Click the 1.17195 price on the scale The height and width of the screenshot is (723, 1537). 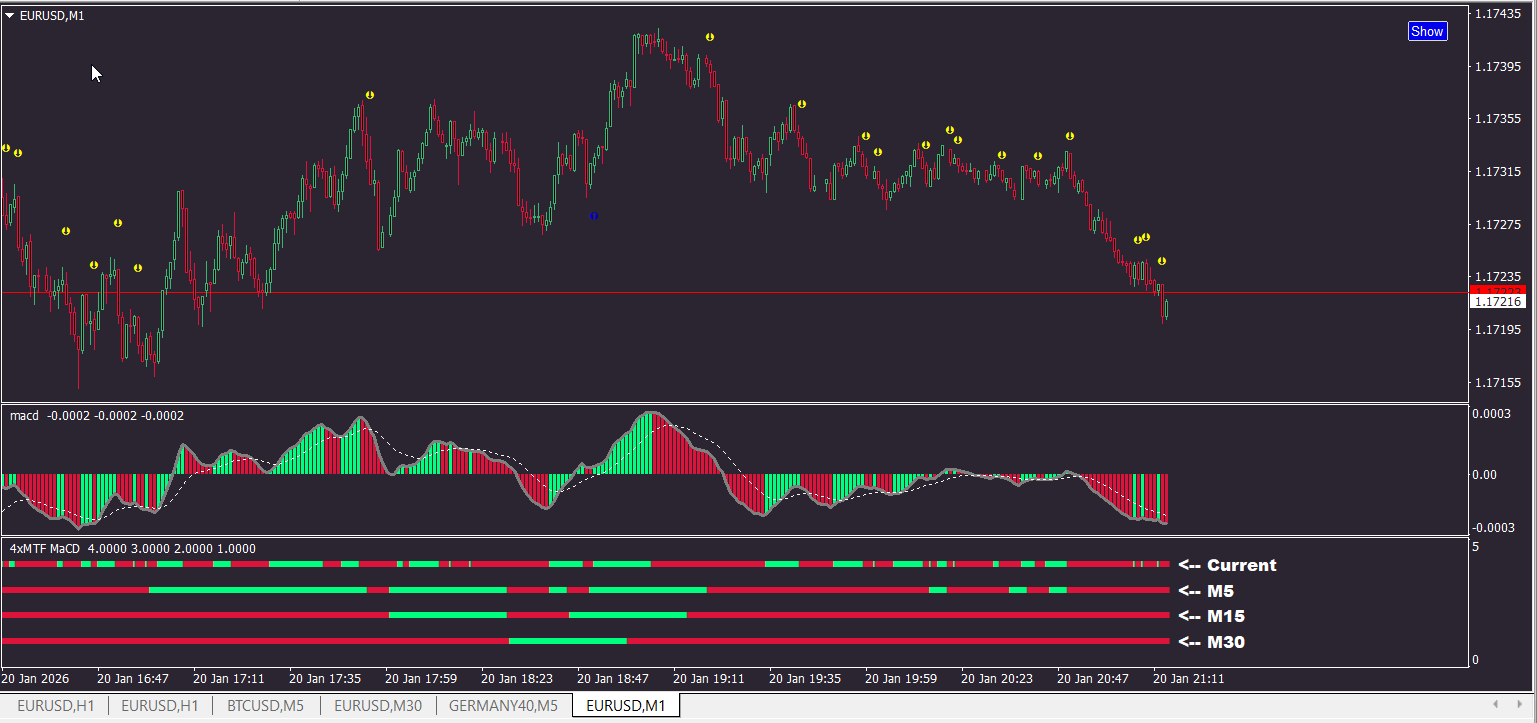[x=1498, y=330]
